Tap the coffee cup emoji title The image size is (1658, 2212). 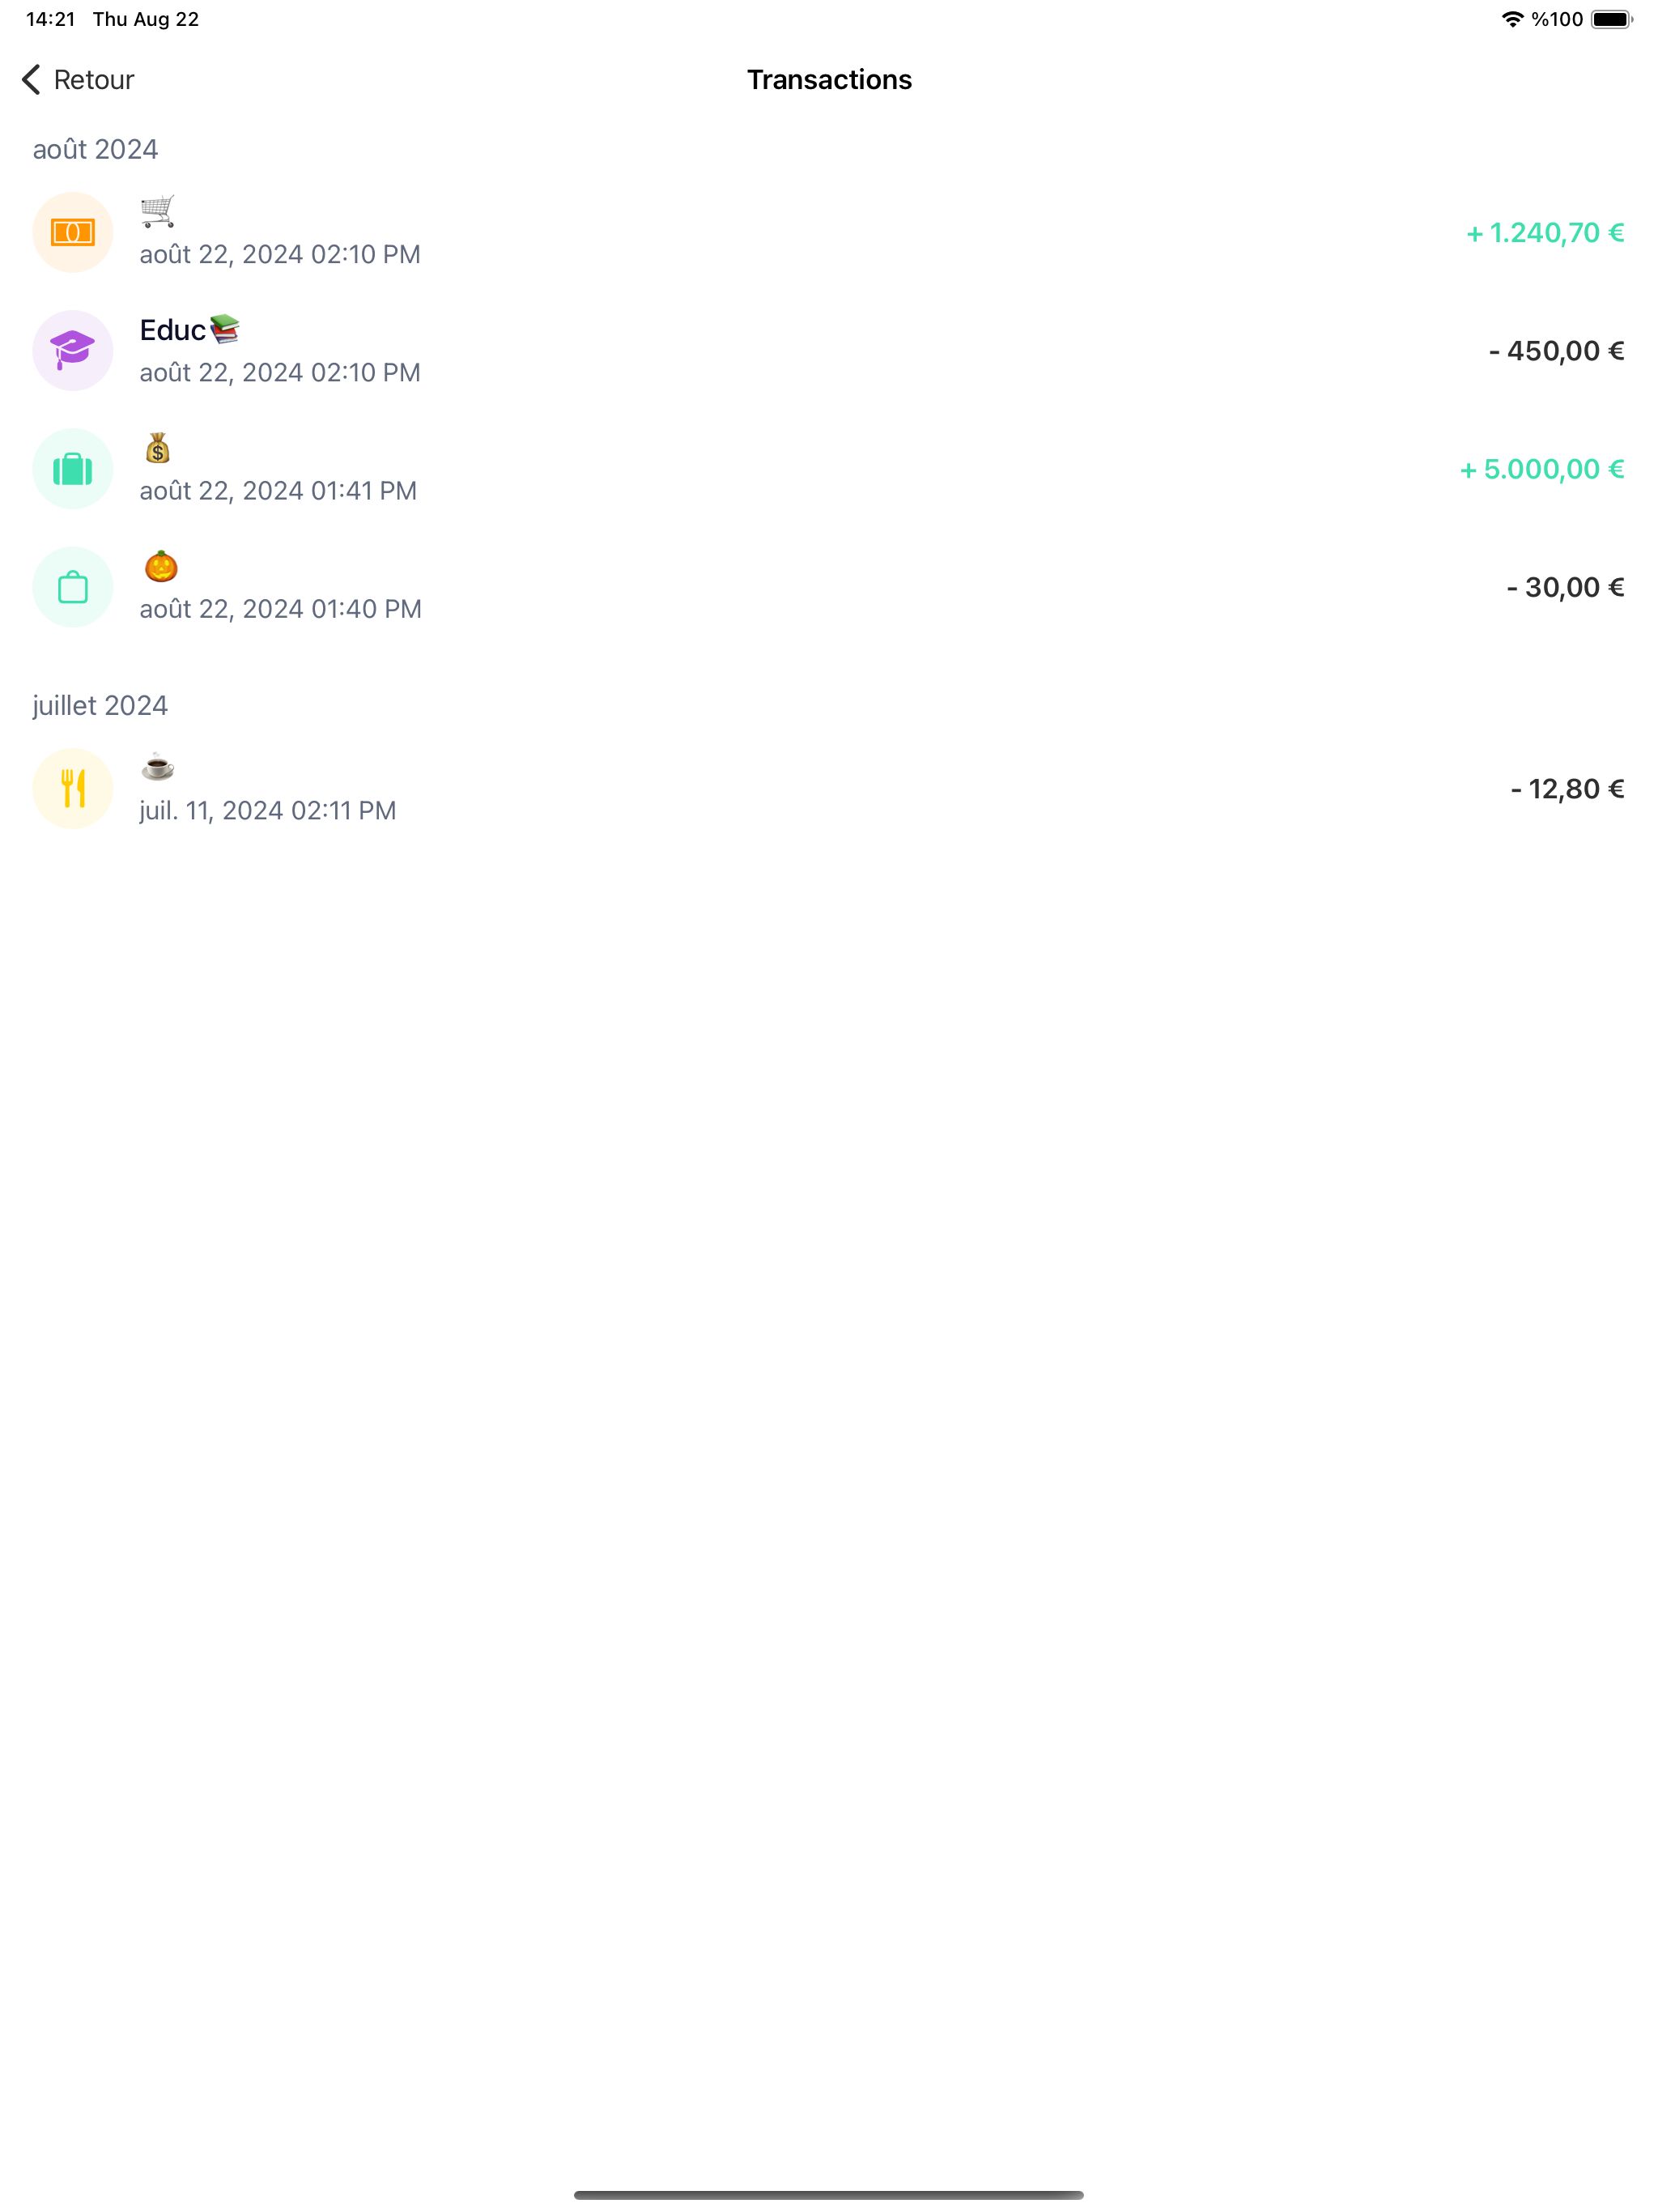pos(158,768)
